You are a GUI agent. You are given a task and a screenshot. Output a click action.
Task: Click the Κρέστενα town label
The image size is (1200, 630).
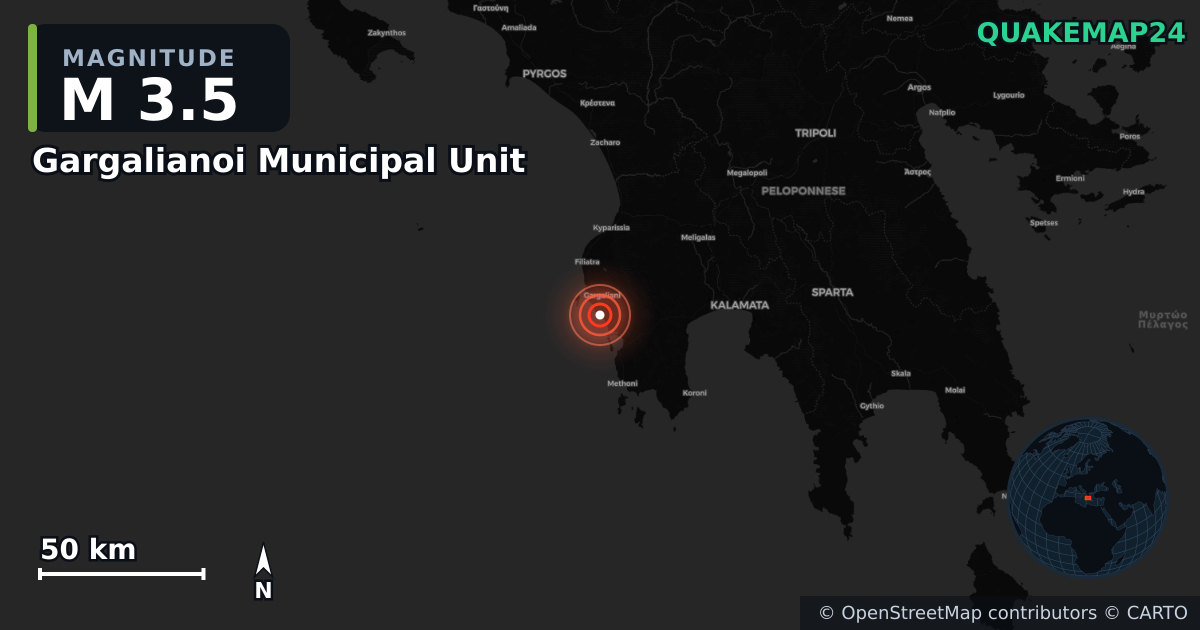(597, 103)
